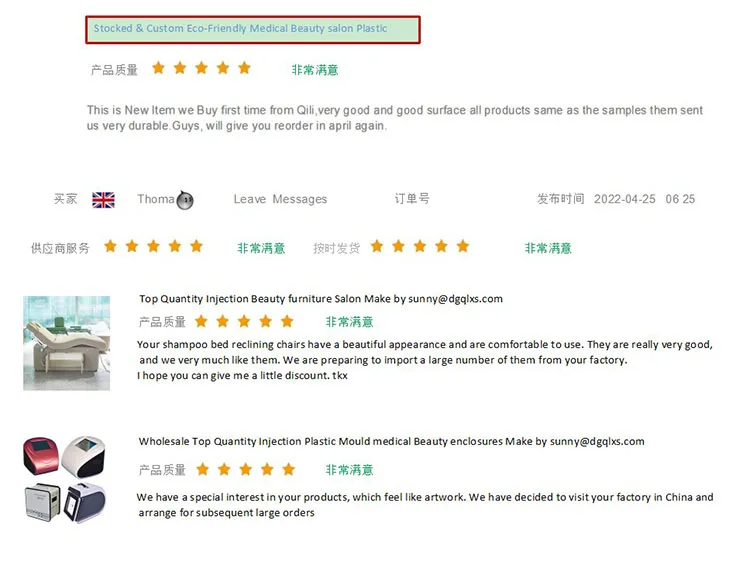Viewport: 750px width, 572px height.
Task: Click the shampoo bed product thumbnail
Action: pos(67,342)
